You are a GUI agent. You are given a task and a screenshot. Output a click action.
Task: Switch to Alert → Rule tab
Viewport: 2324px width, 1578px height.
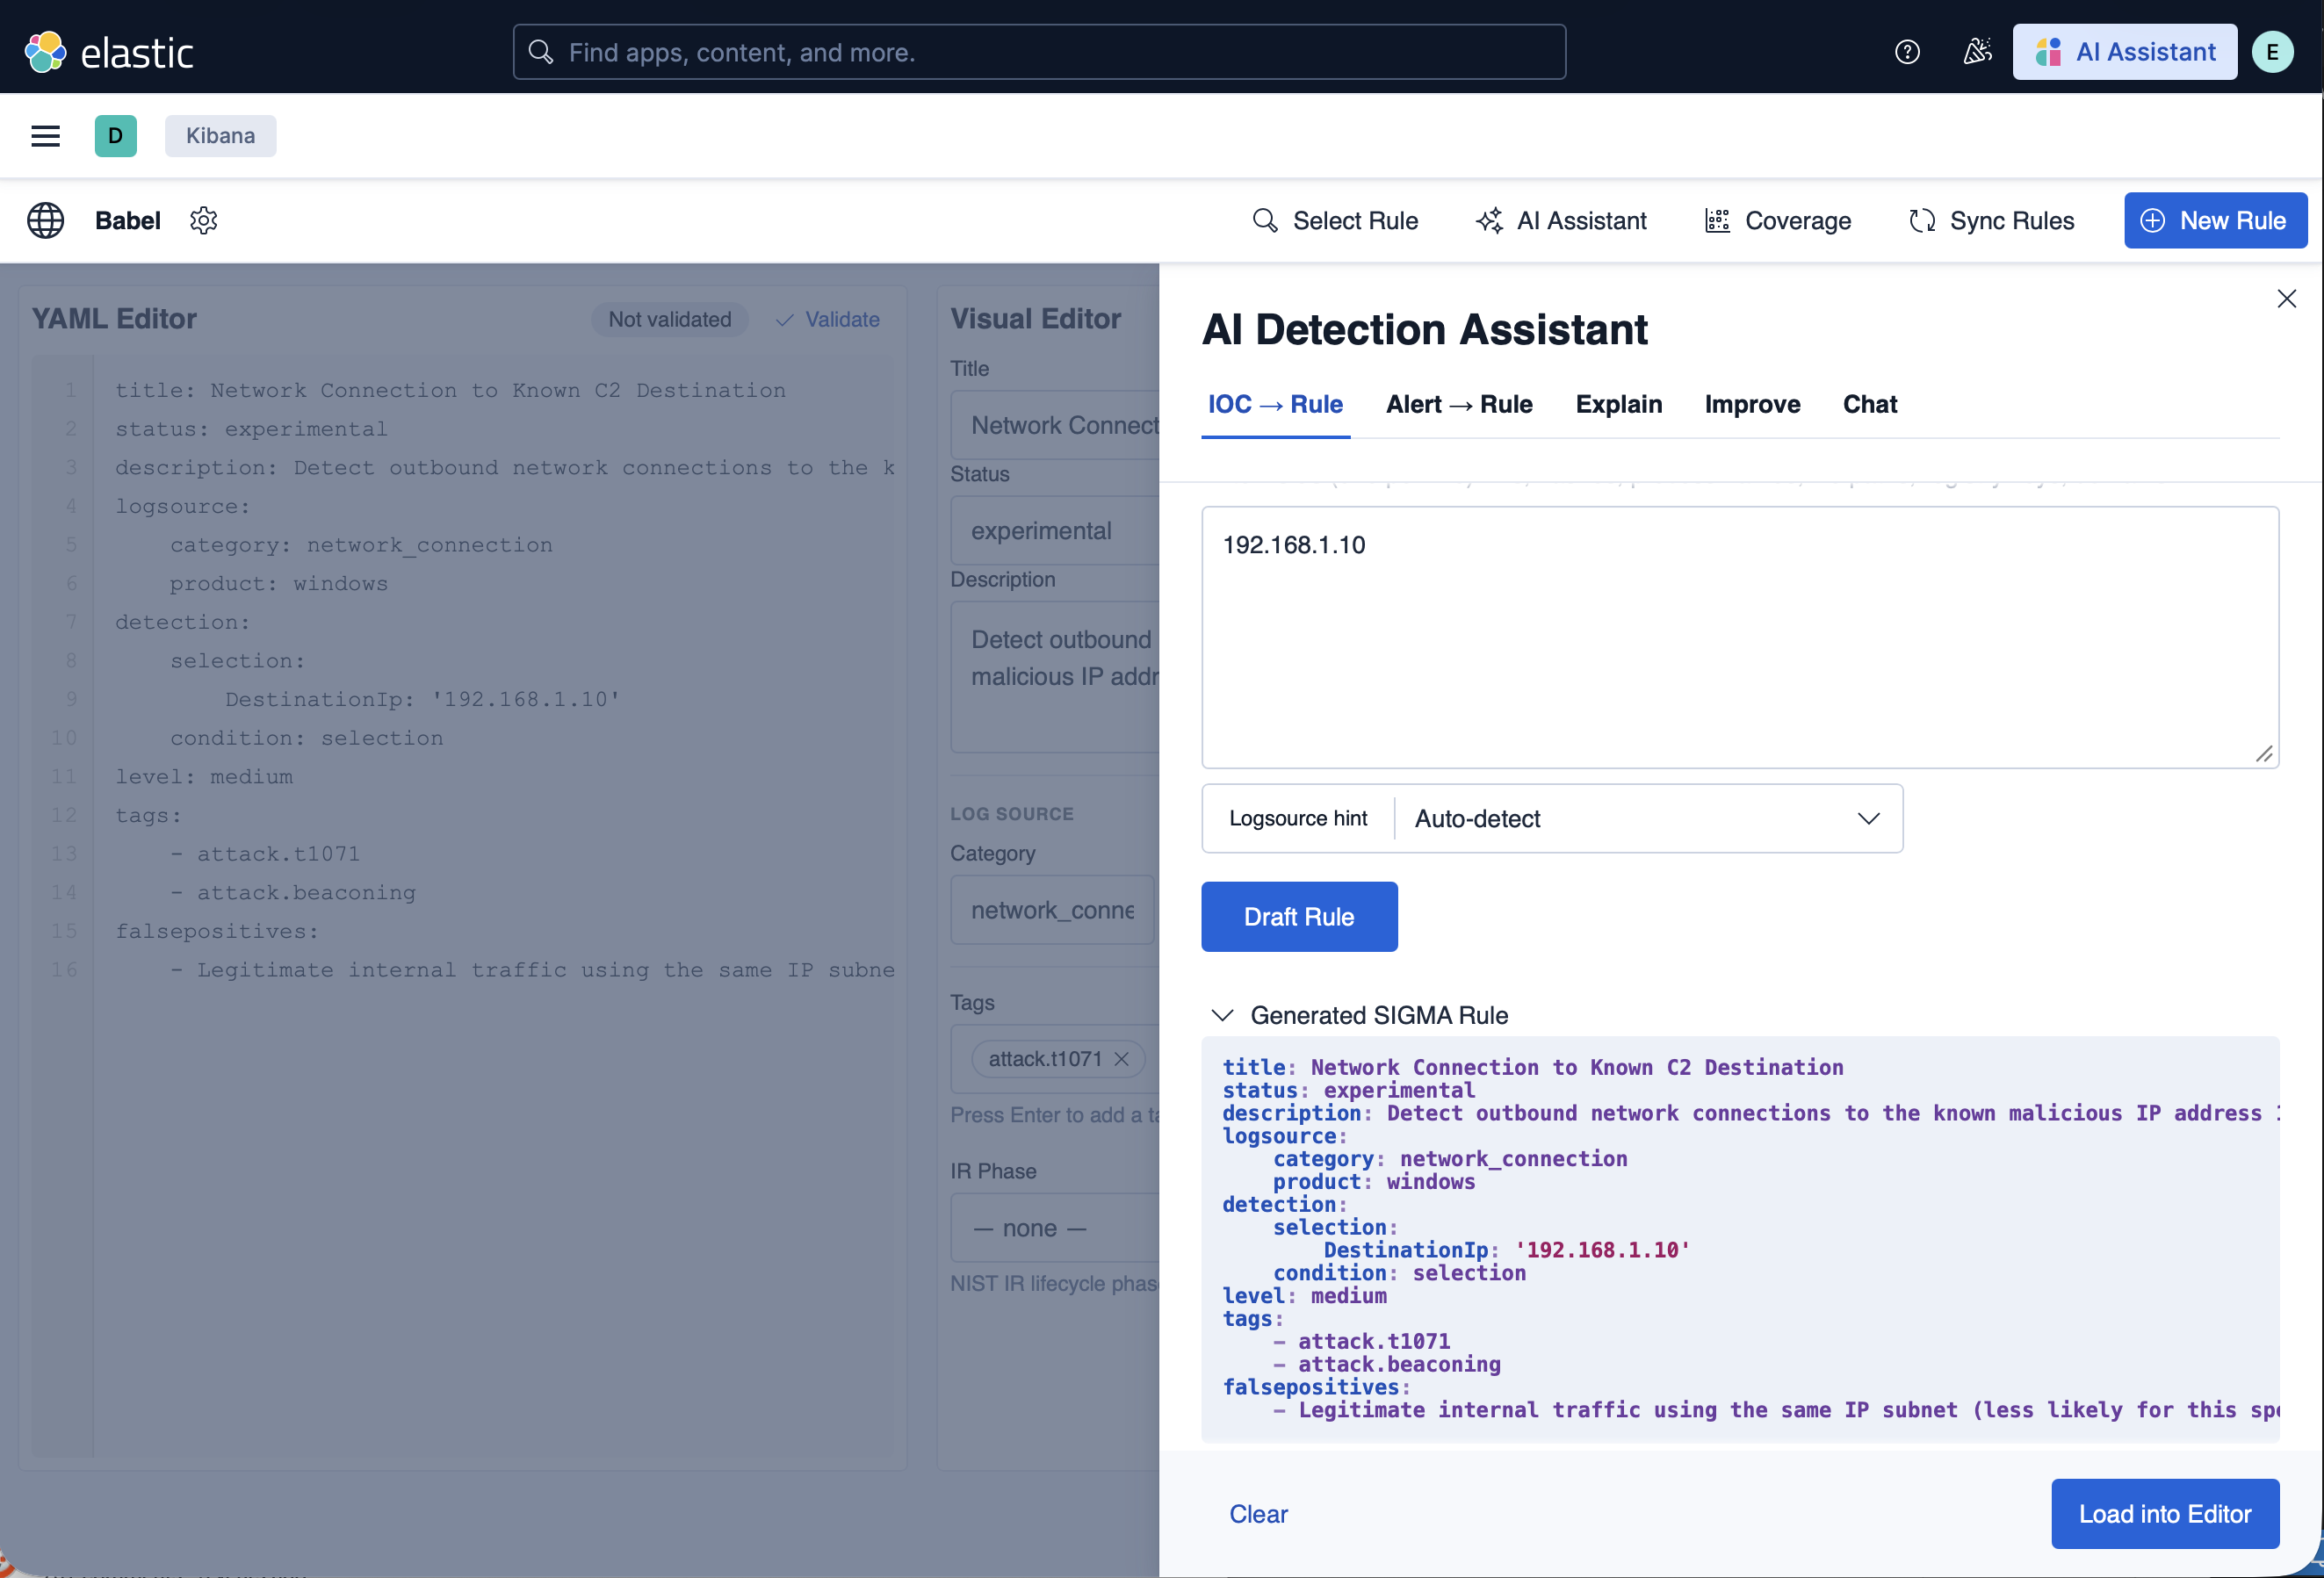tap(1459, 404)
